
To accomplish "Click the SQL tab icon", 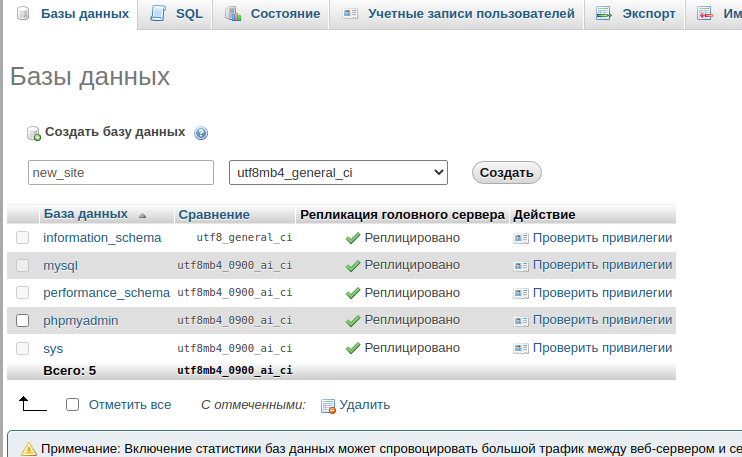I will 158,14.
